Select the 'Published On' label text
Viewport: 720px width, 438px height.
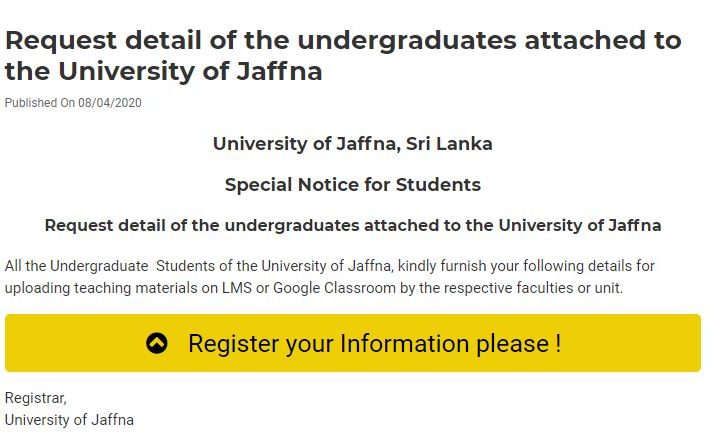(x=40, y=103)
